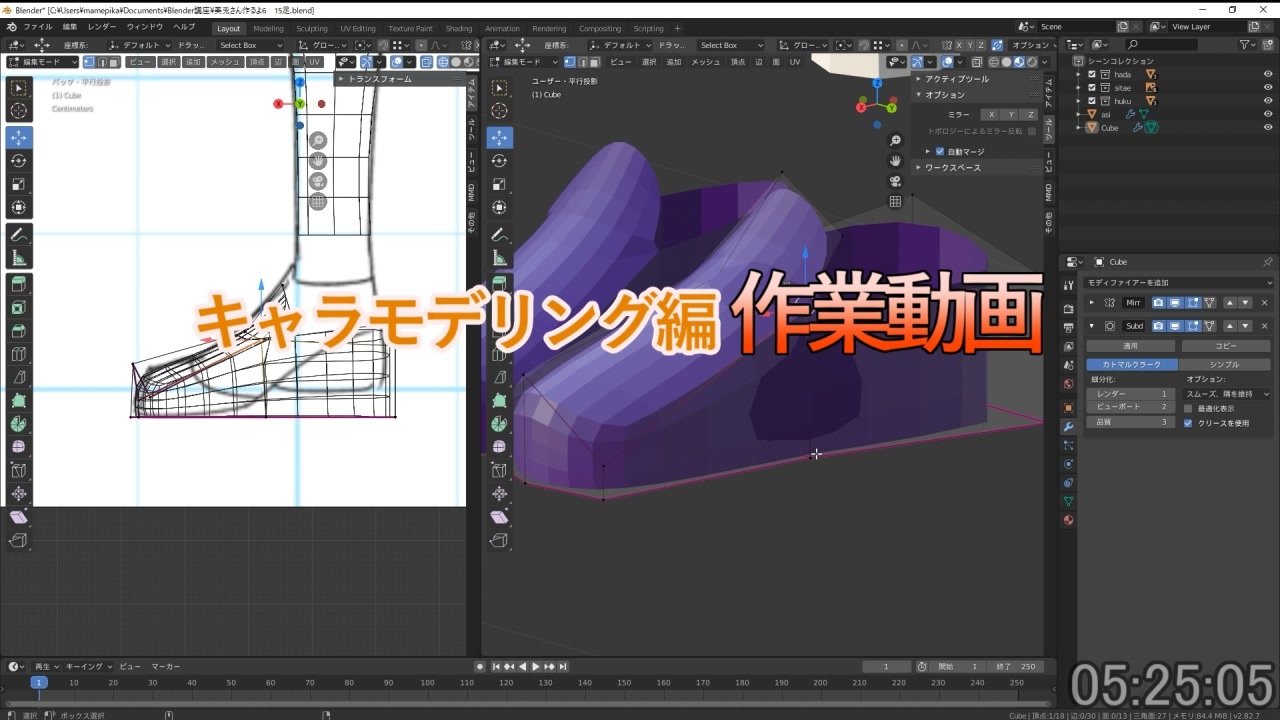Hide the hada collection with eye icon
The image size is (1280, 720).
[x=1268, y=74]
